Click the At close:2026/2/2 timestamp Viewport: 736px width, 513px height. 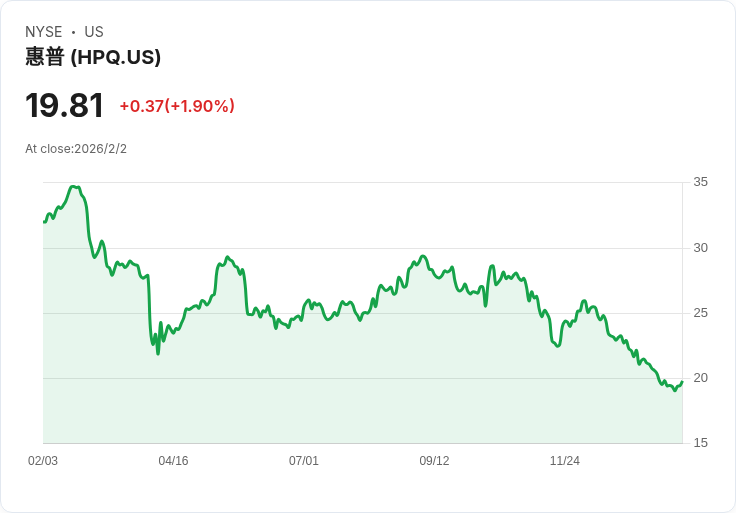(x=76, y=149)
